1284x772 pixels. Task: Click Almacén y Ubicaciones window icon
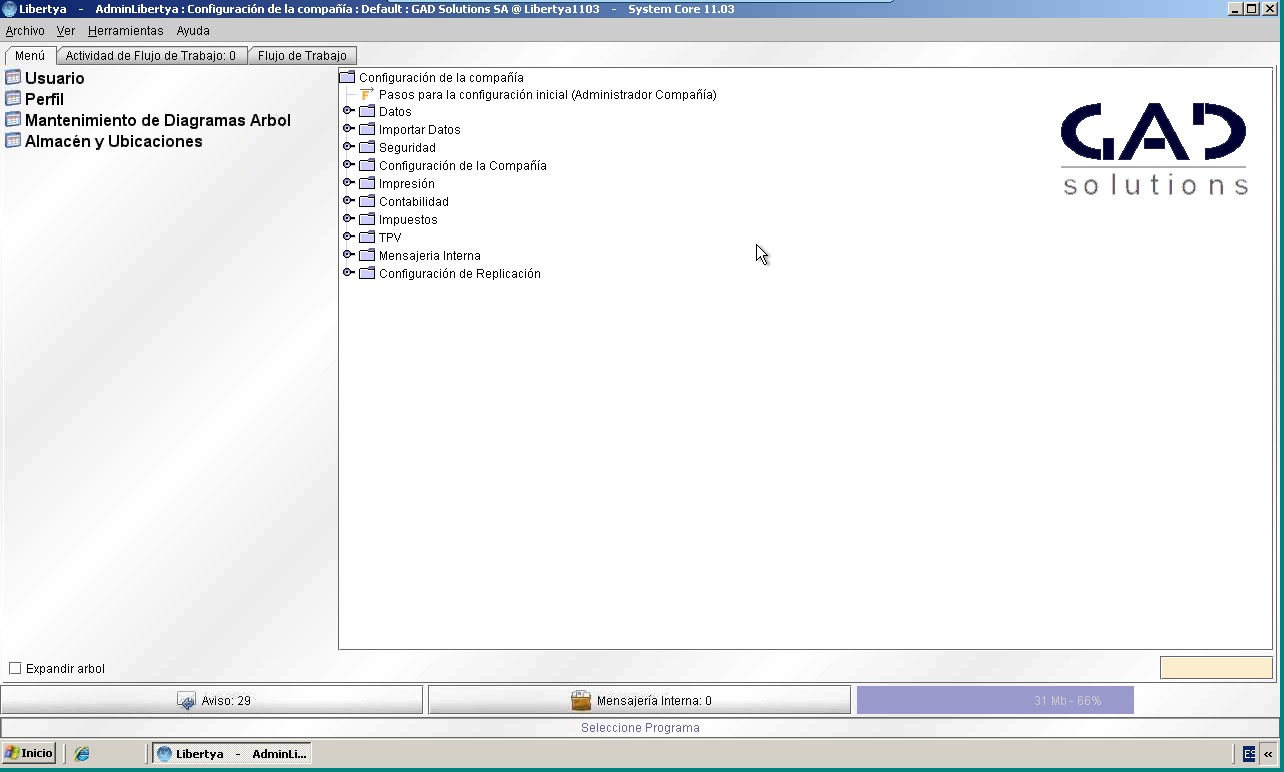tap(13, 141)
